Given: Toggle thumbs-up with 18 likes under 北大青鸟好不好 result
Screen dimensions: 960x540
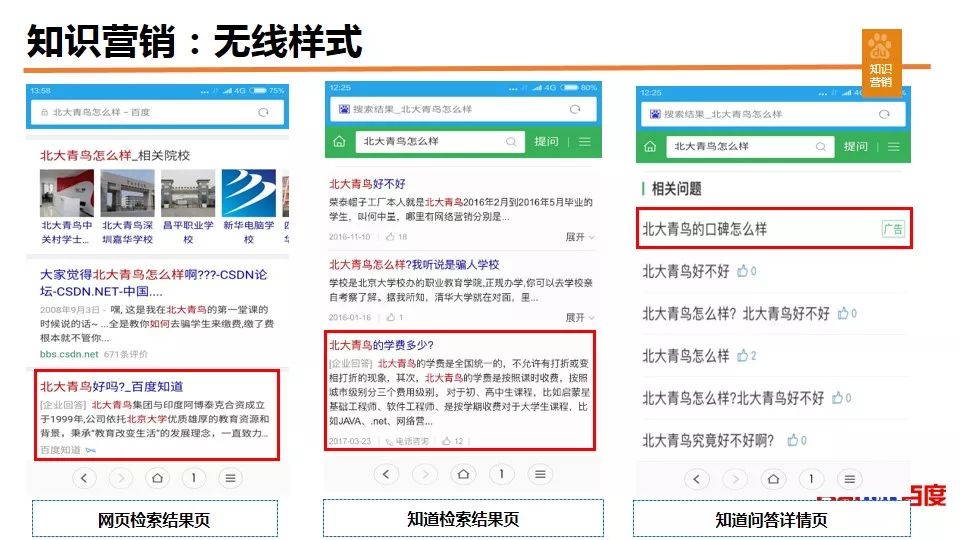Looking at the screenshot, I should [397, 237].
